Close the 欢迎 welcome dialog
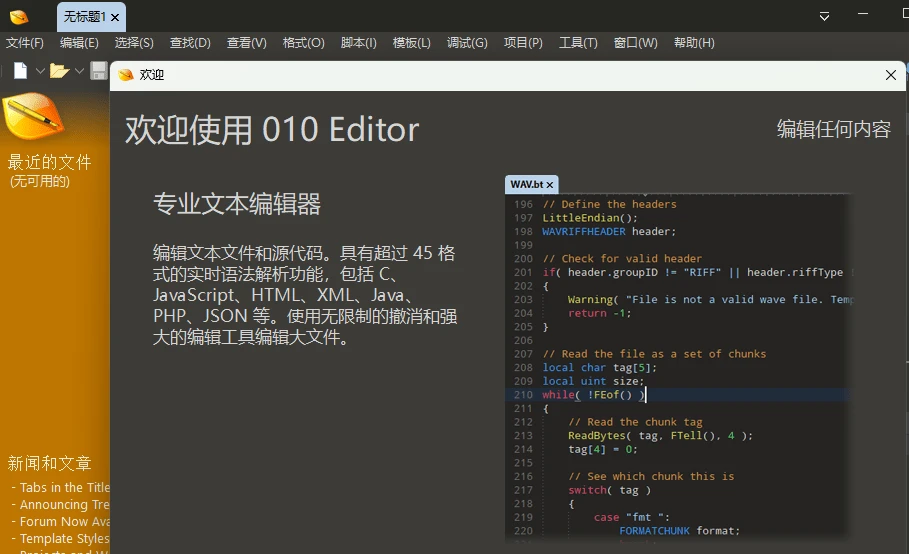909x554 pixels. pyautogui.click(x=891, y=75)
